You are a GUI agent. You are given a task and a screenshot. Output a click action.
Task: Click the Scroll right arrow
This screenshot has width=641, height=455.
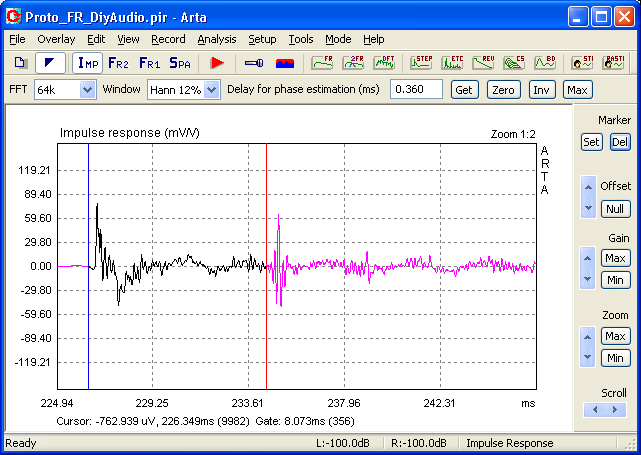[x=615, y=410]
